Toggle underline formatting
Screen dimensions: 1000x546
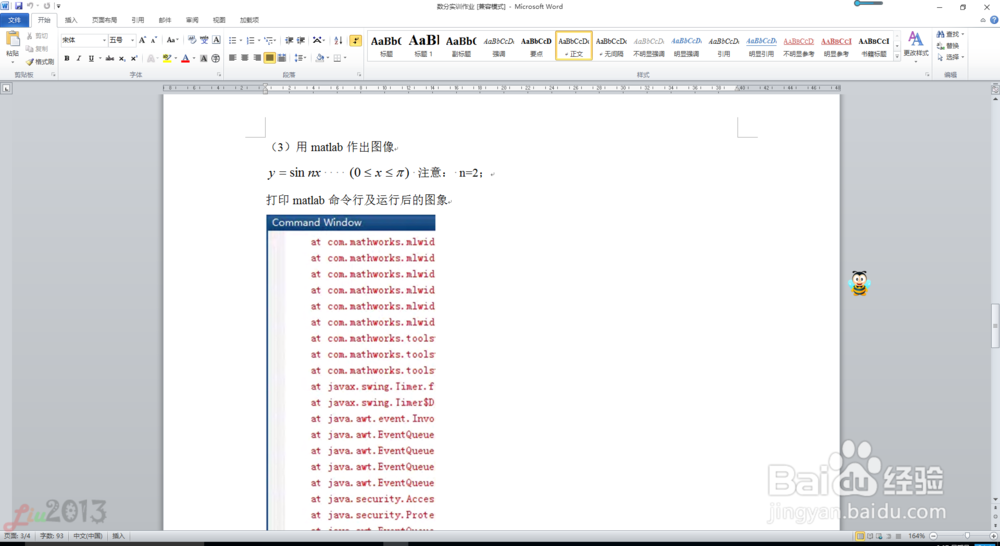coord(91,58)
